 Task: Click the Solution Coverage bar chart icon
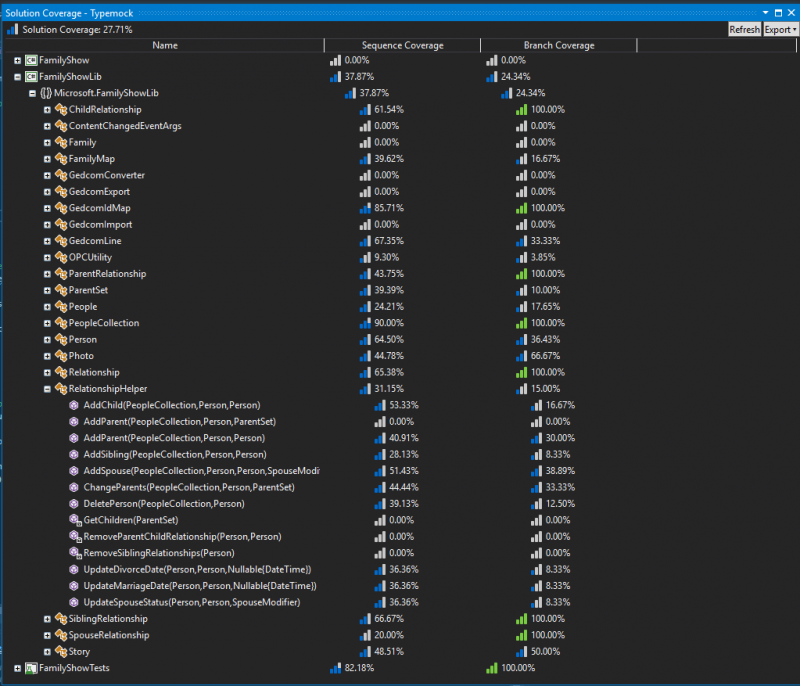(12, 30)
